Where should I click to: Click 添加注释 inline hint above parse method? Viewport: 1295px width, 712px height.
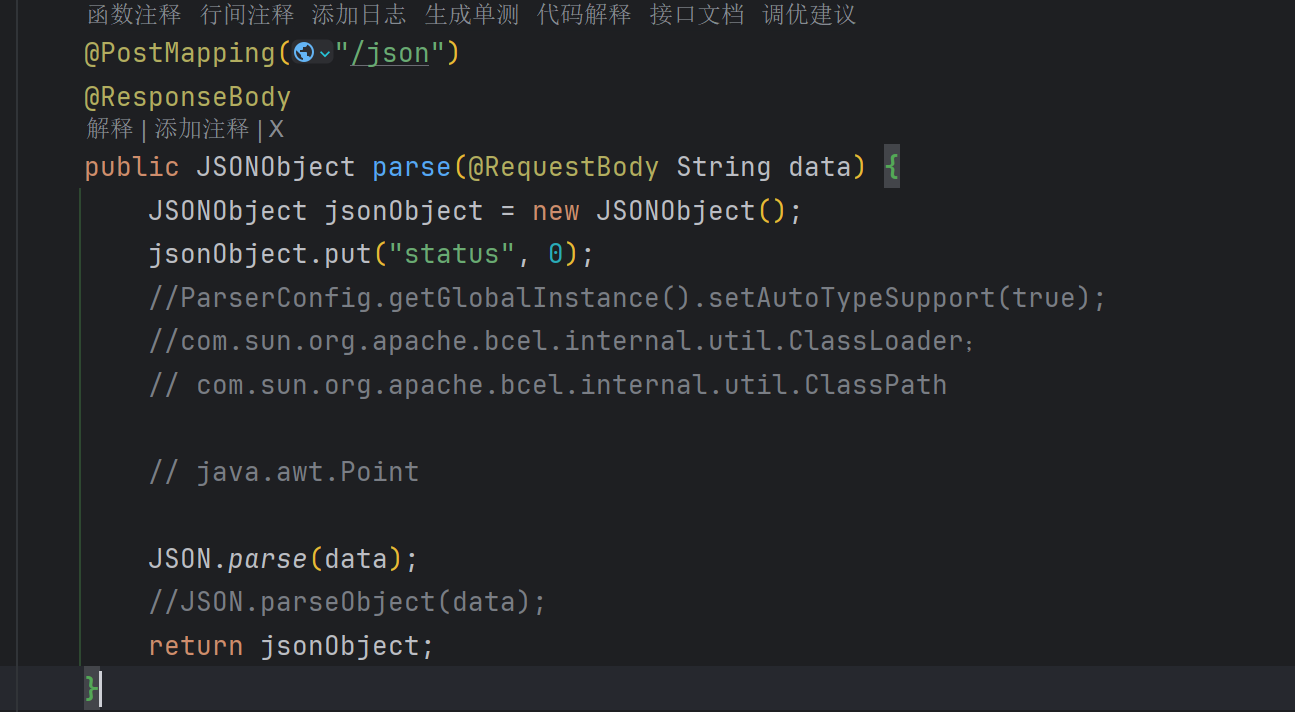point(202,129)
